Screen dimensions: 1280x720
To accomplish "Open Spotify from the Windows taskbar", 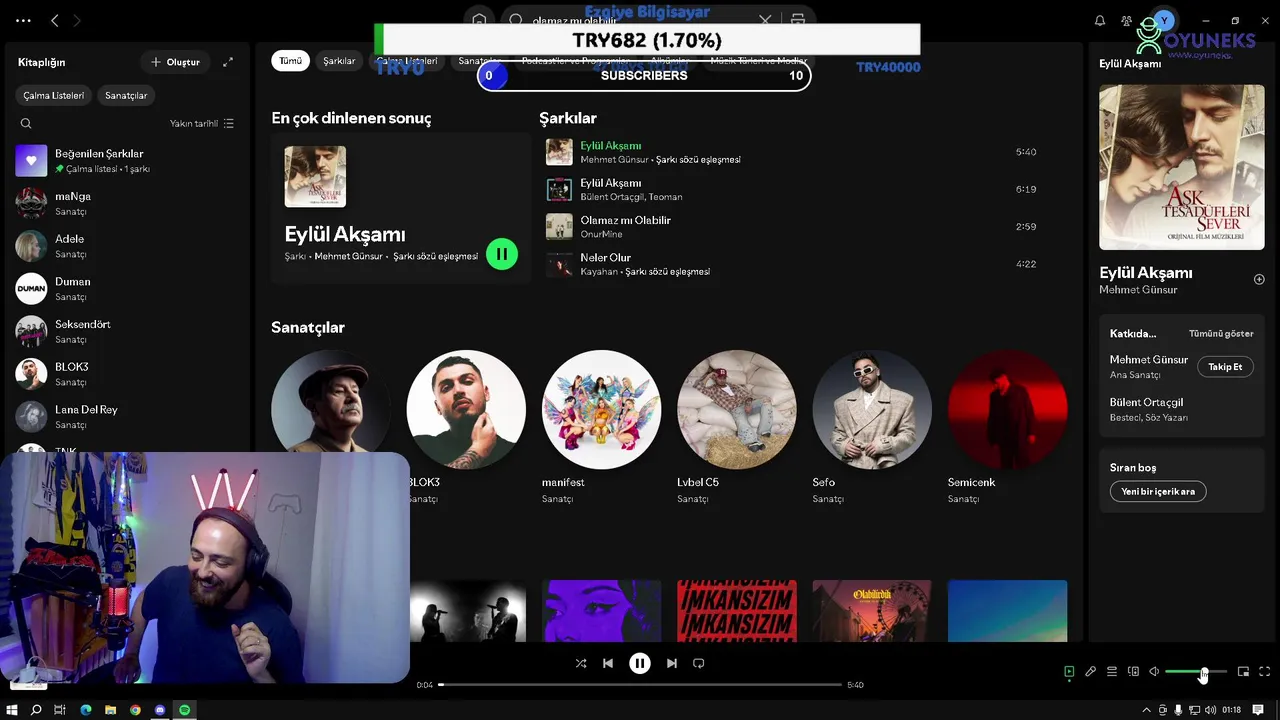I will [x=184, y=710].
